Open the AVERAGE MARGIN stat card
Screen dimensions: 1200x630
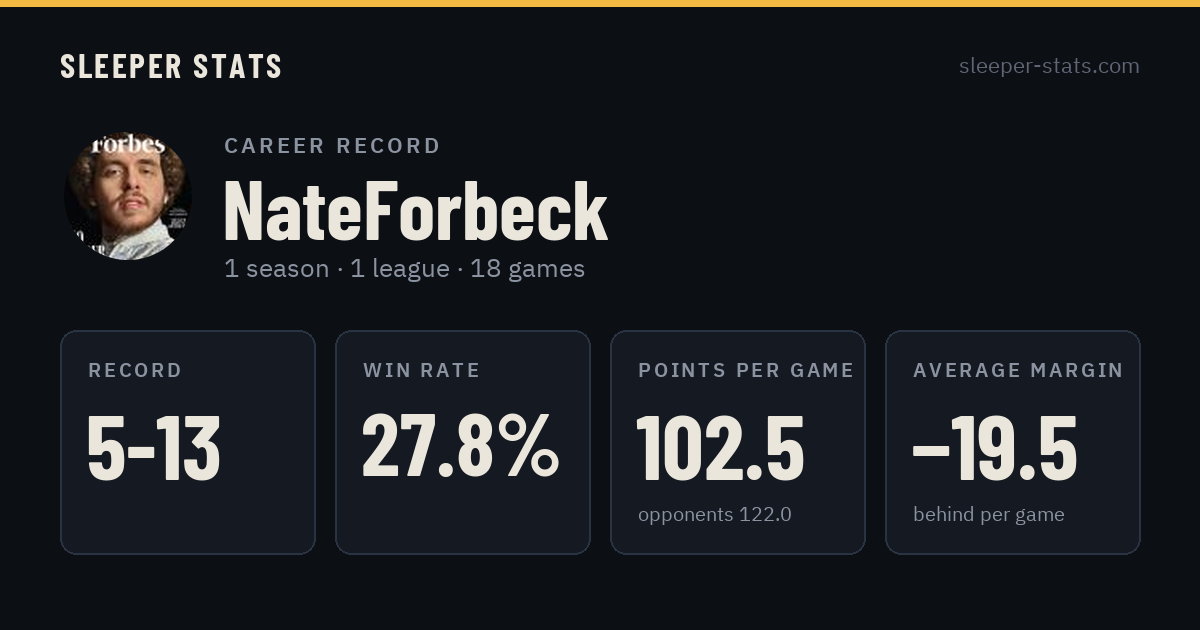pyautogui.click(x=1013, y=442)
